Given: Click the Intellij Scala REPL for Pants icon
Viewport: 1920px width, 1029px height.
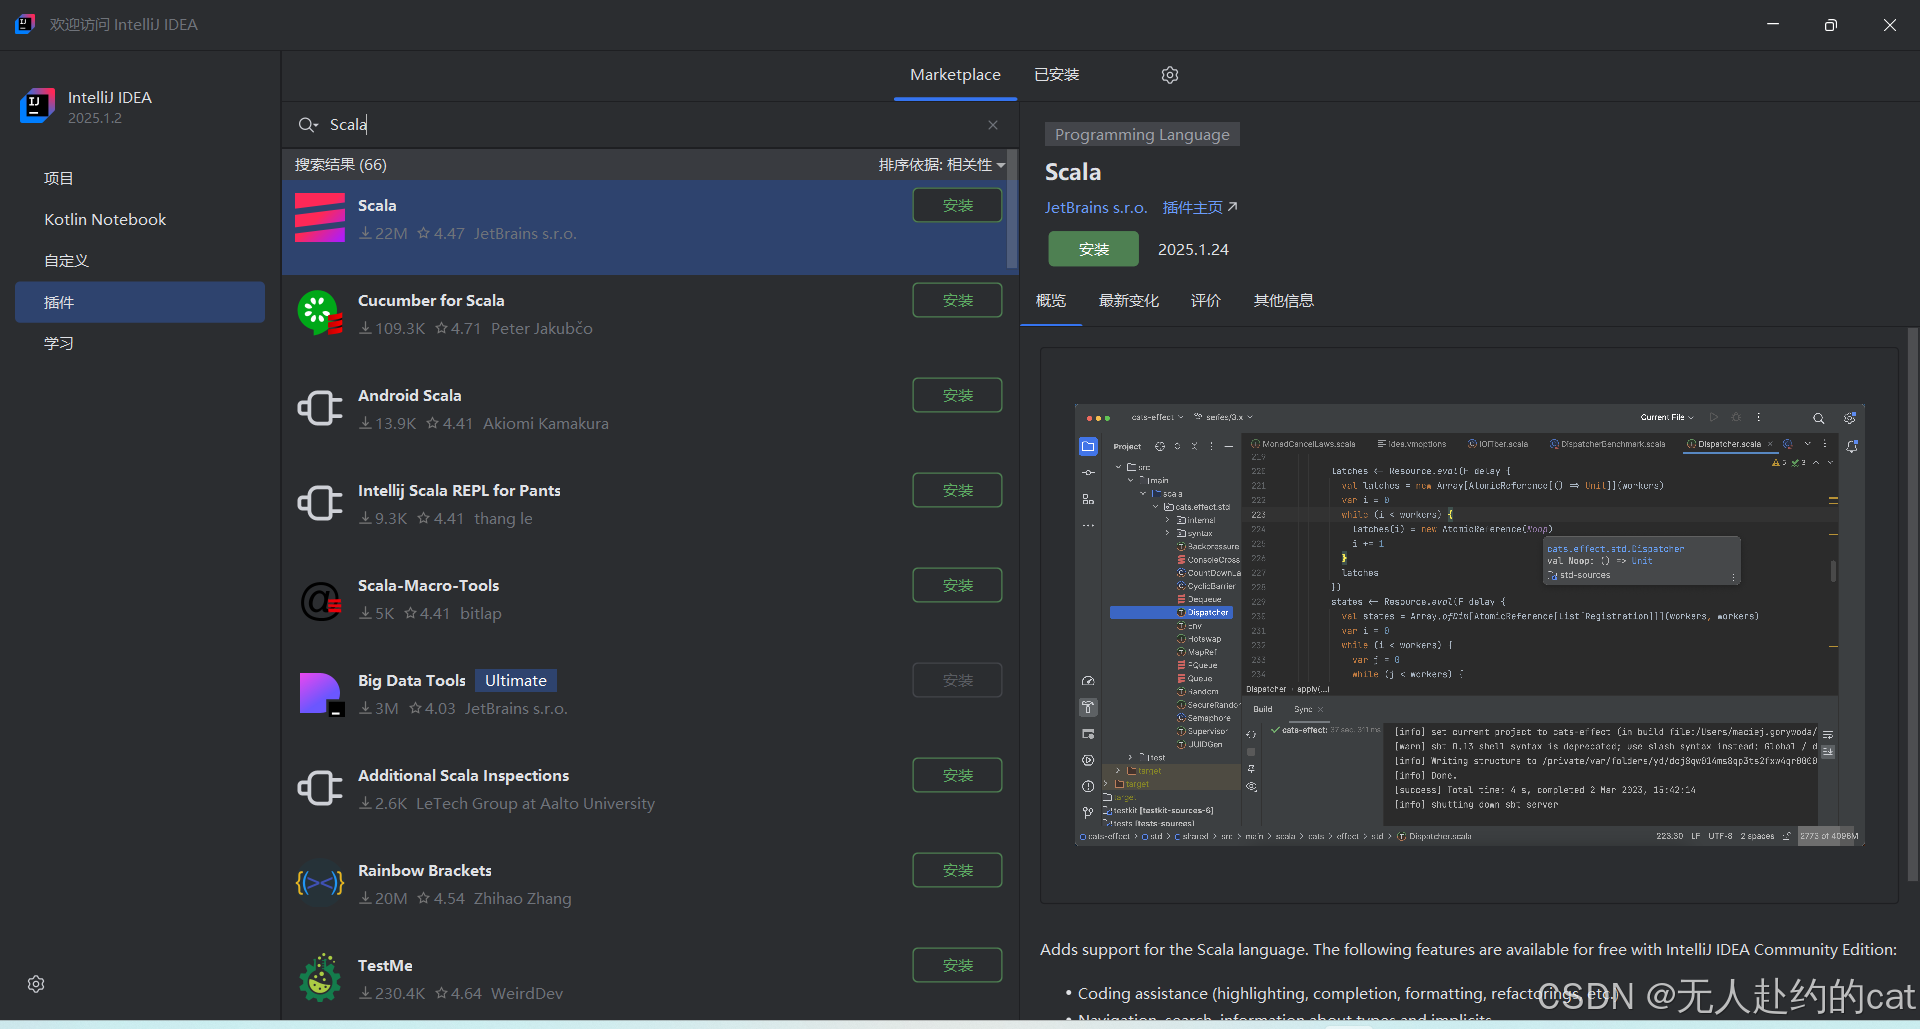Looking at the screenshot, I should click(x=320, y=503).
